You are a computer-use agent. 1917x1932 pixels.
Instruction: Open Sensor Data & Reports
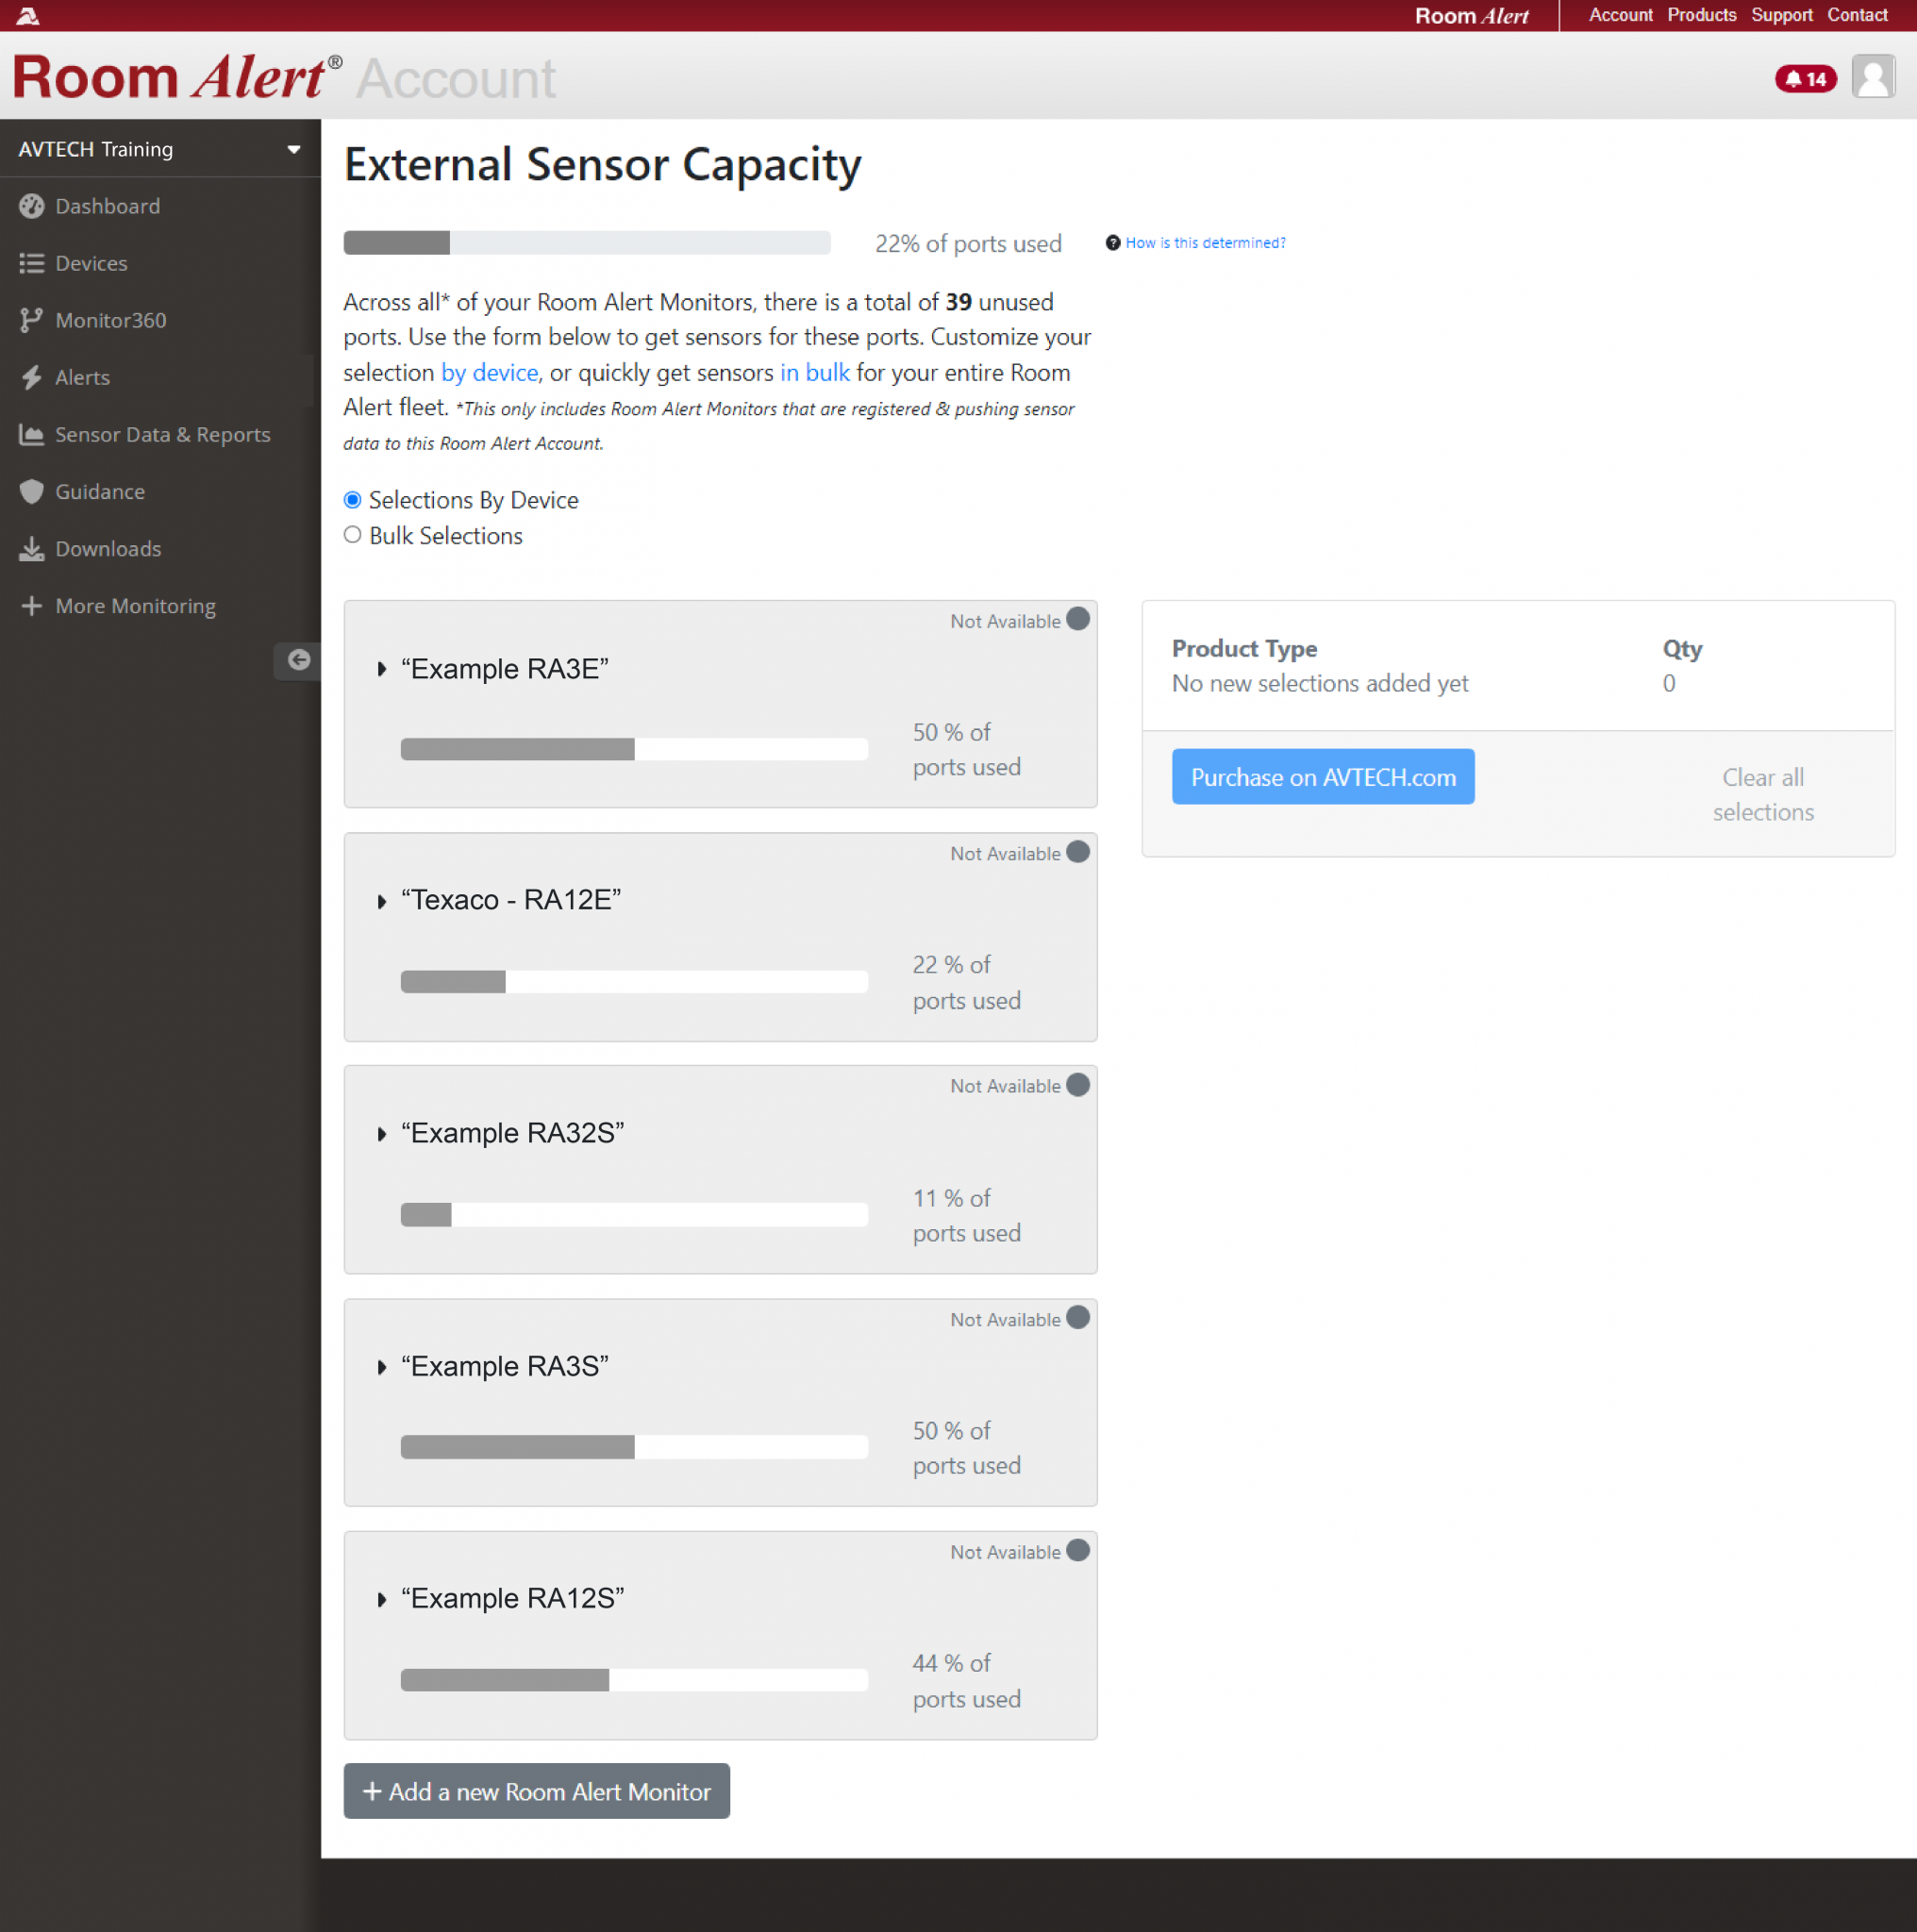(162, 434)
